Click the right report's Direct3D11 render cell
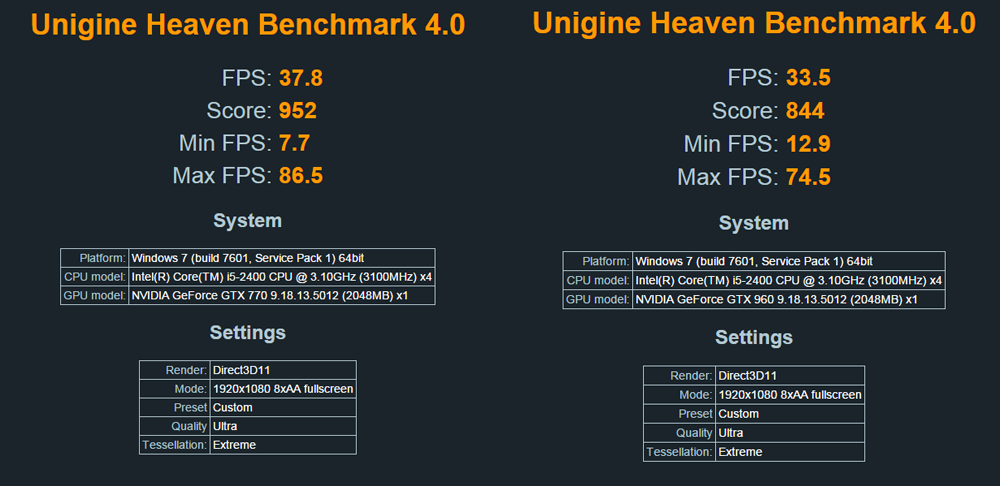Image resolution: width=1000 pixels, height=486 pixels. pos(790,376)
